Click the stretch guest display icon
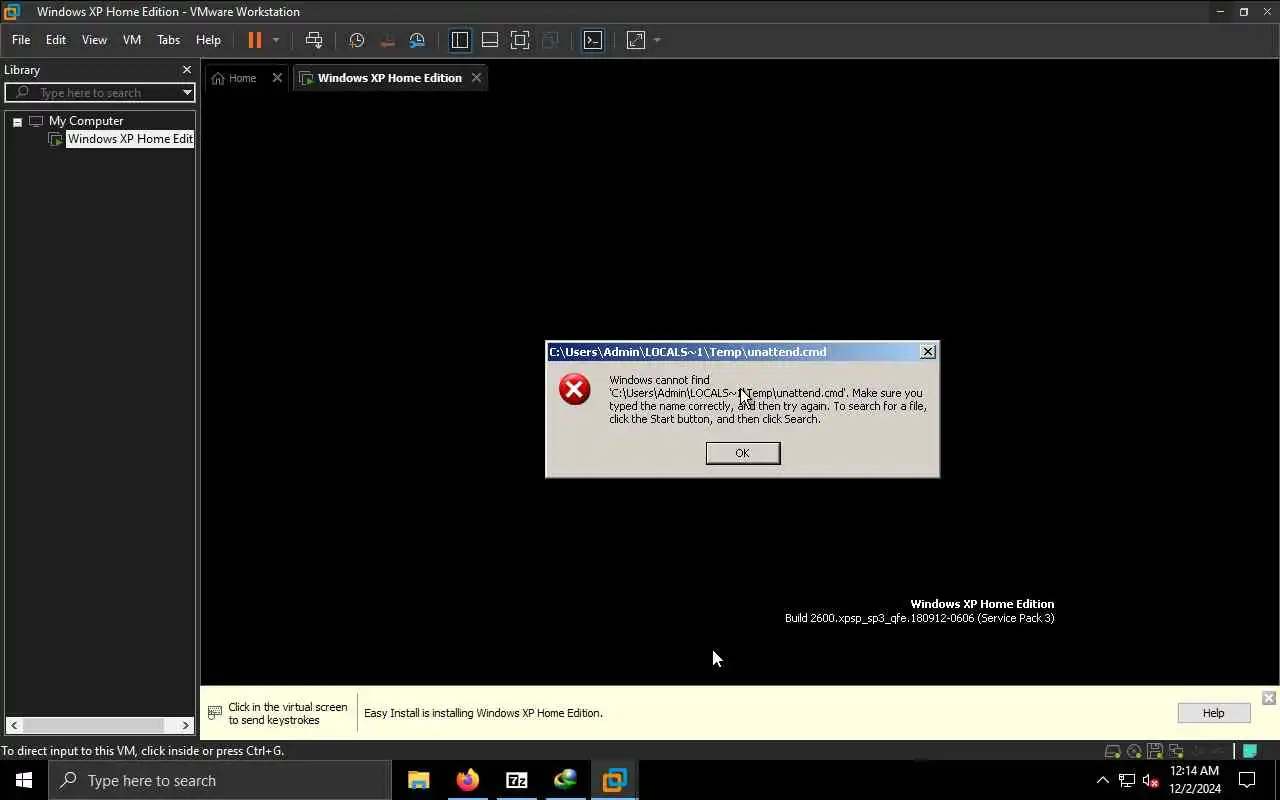 click(636, 40)
